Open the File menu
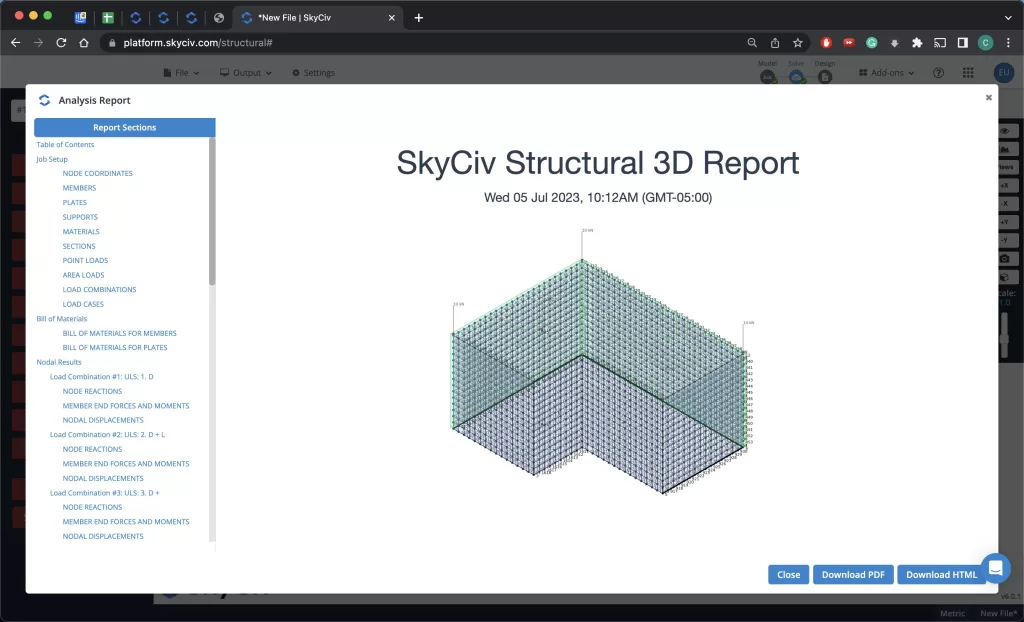Image resolution: width=1024 pixels, height=622 pixels. (x=181, y=73)
